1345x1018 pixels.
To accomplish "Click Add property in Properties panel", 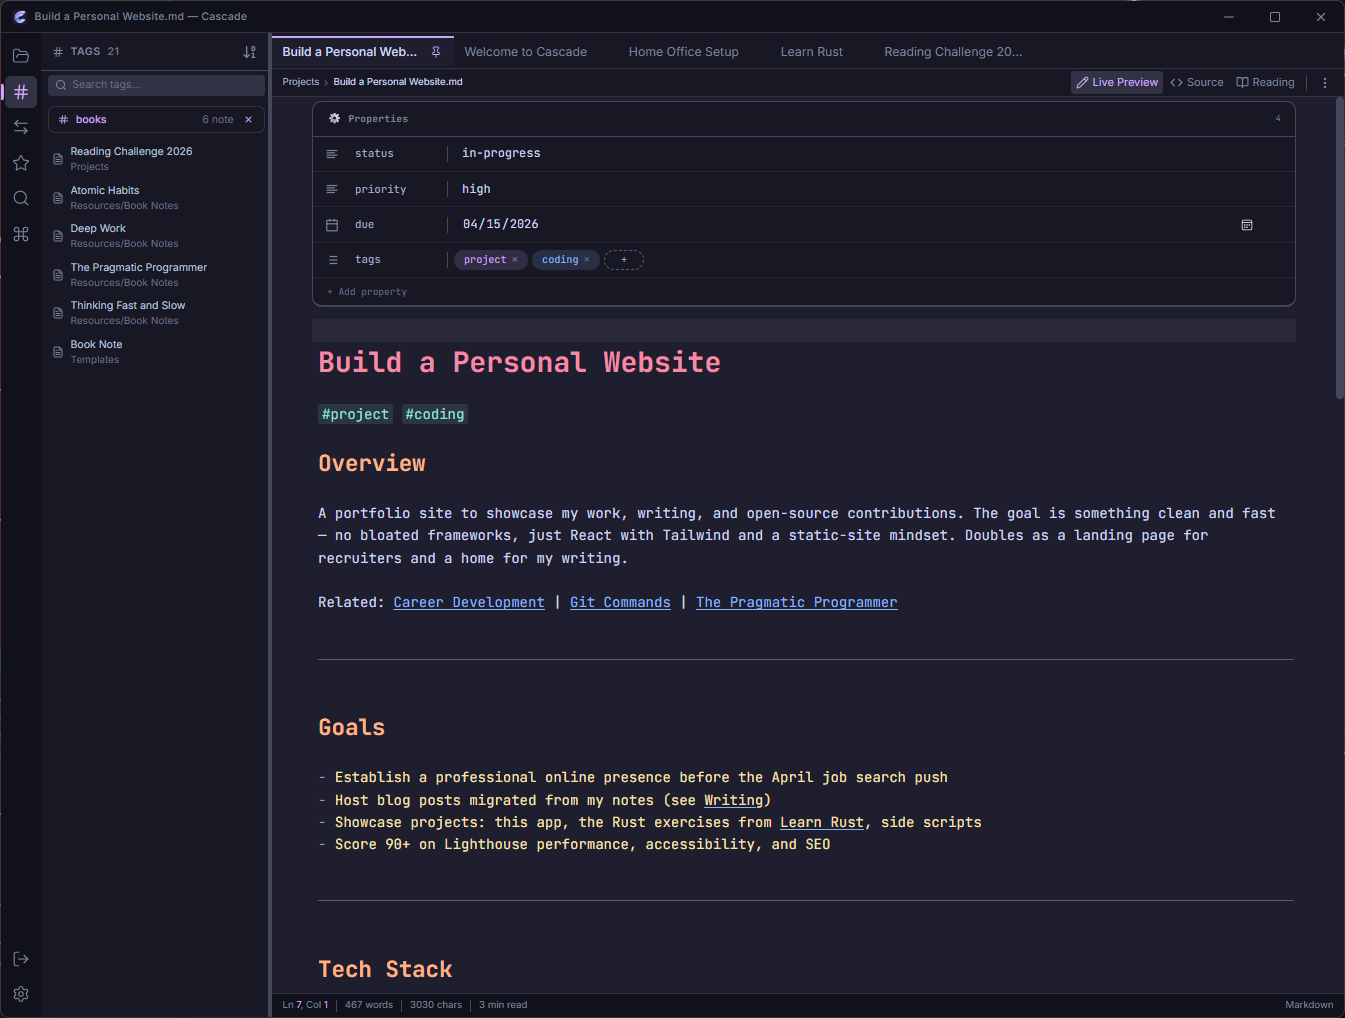I will [x=368, y=291].
